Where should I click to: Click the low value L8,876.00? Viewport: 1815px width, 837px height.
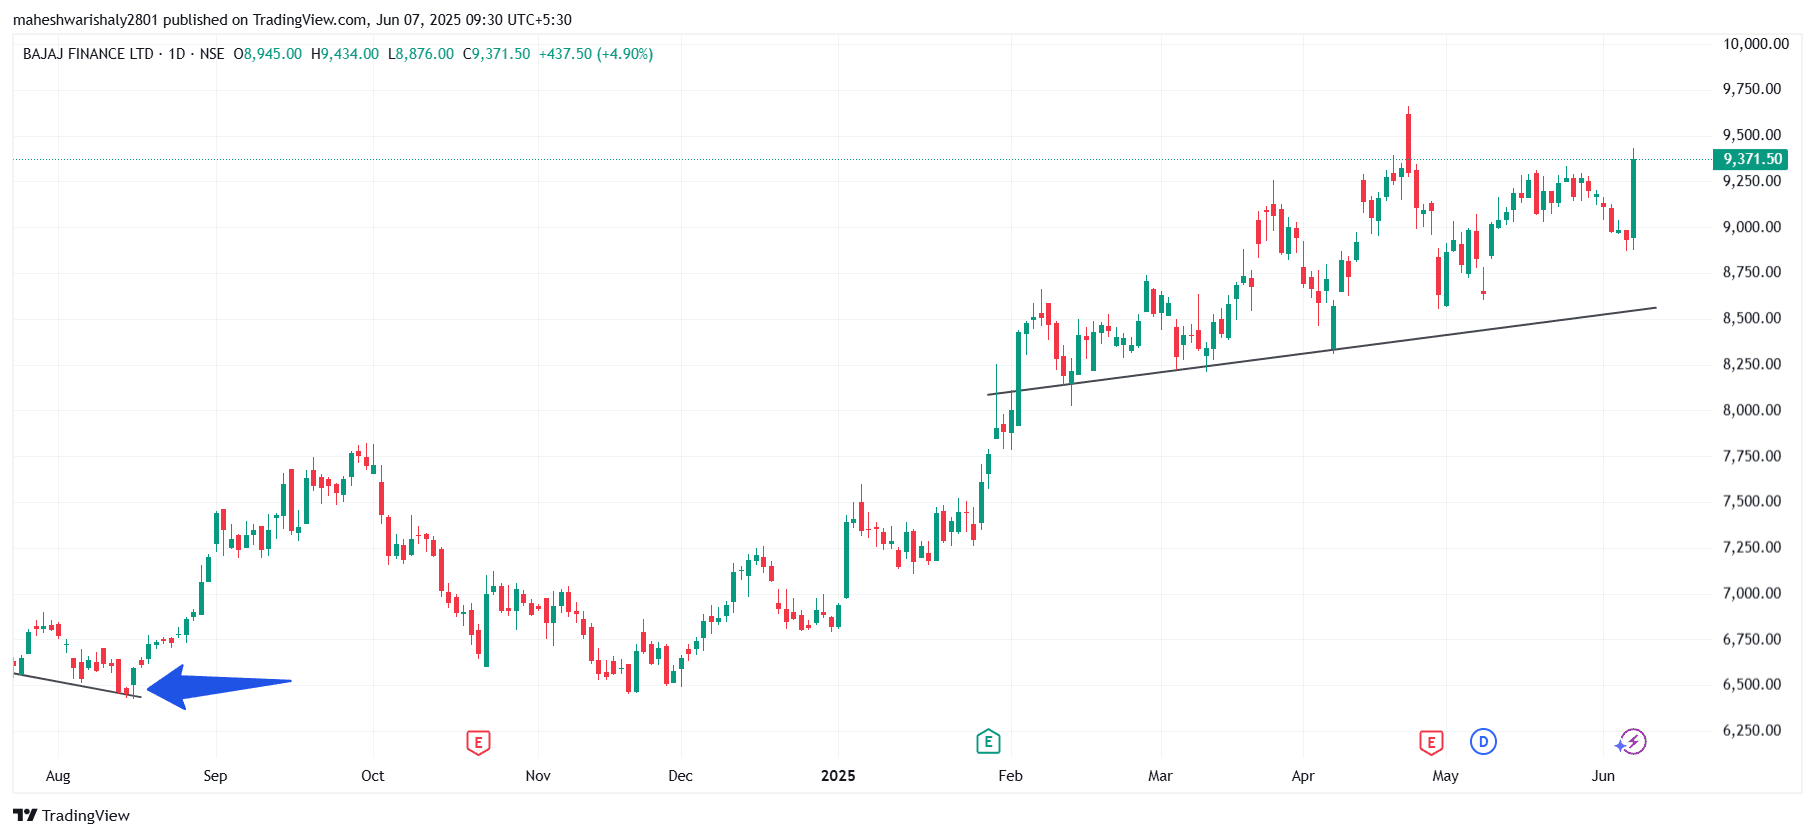[421, 54]
